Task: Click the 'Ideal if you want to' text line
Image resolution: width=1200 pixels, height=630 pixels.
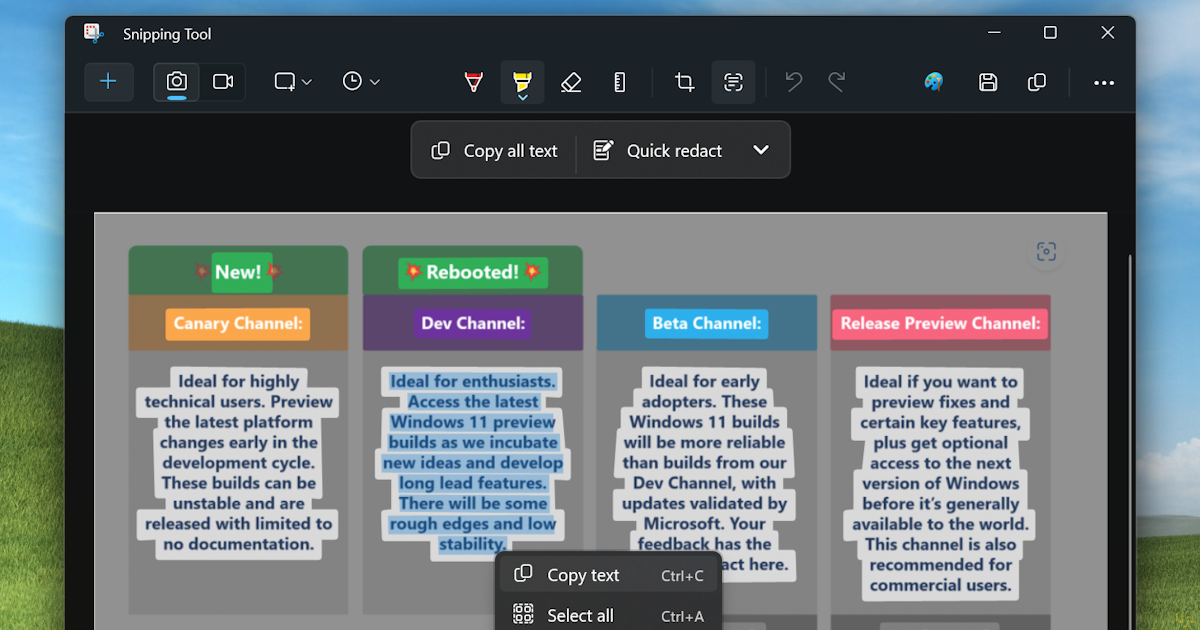Action: (940, 381)
